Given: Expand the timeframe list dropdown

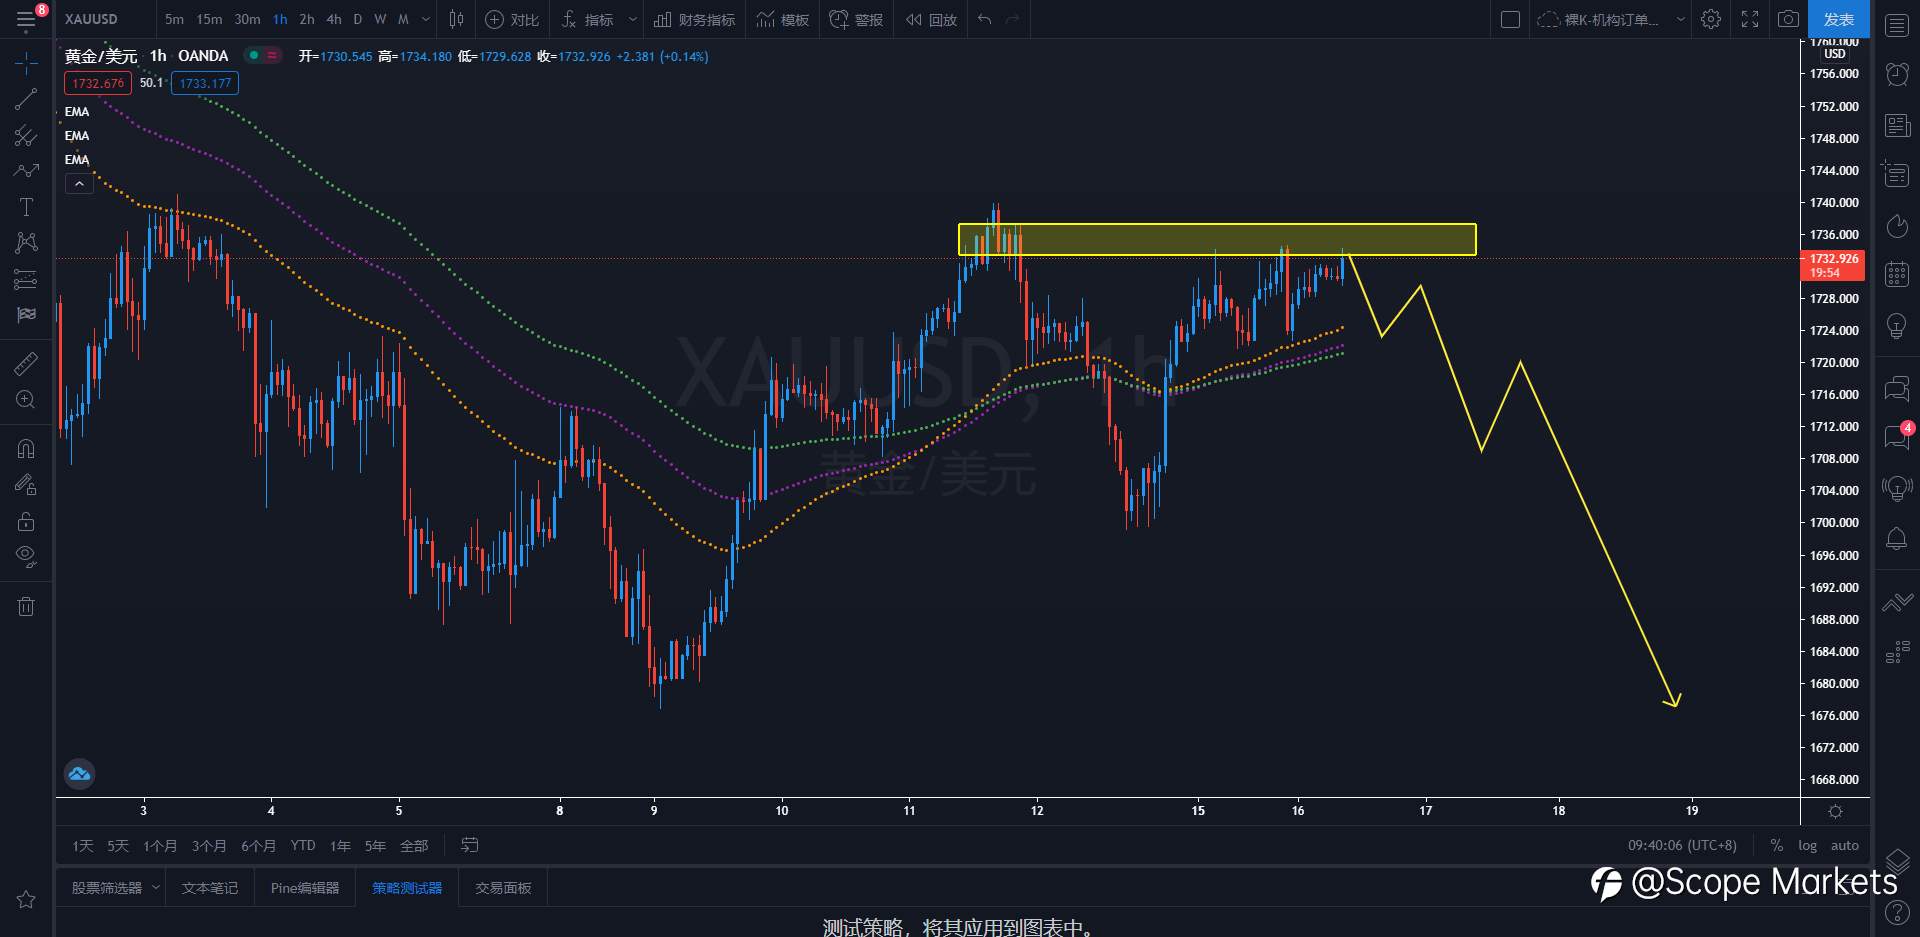Looking at the screenshot, I should 426,19.
